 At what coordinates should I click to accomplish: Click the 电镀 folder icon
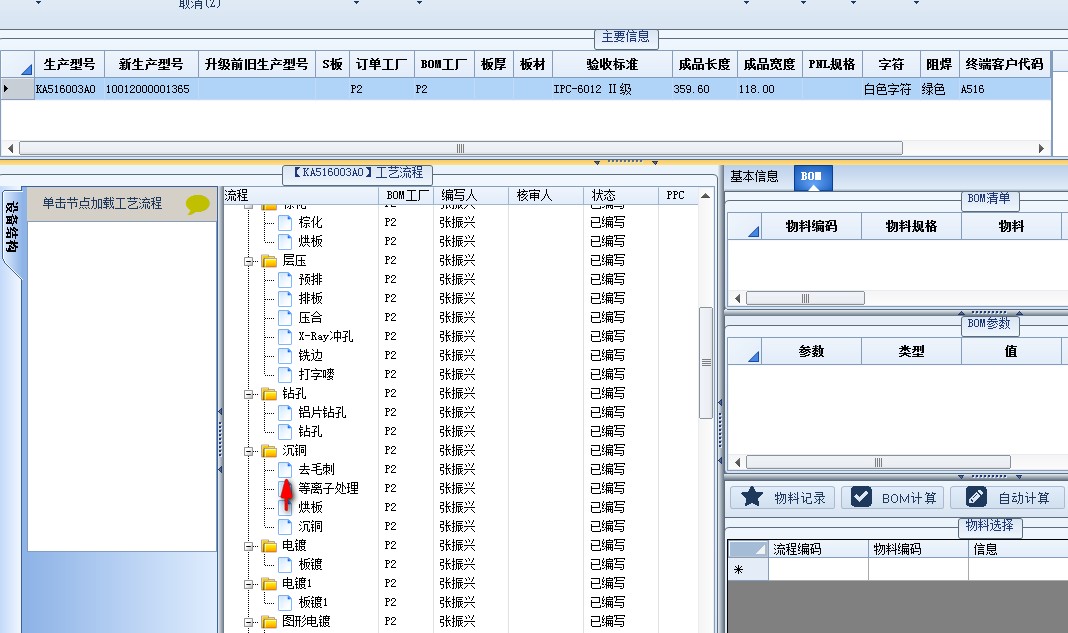[269, 546]
